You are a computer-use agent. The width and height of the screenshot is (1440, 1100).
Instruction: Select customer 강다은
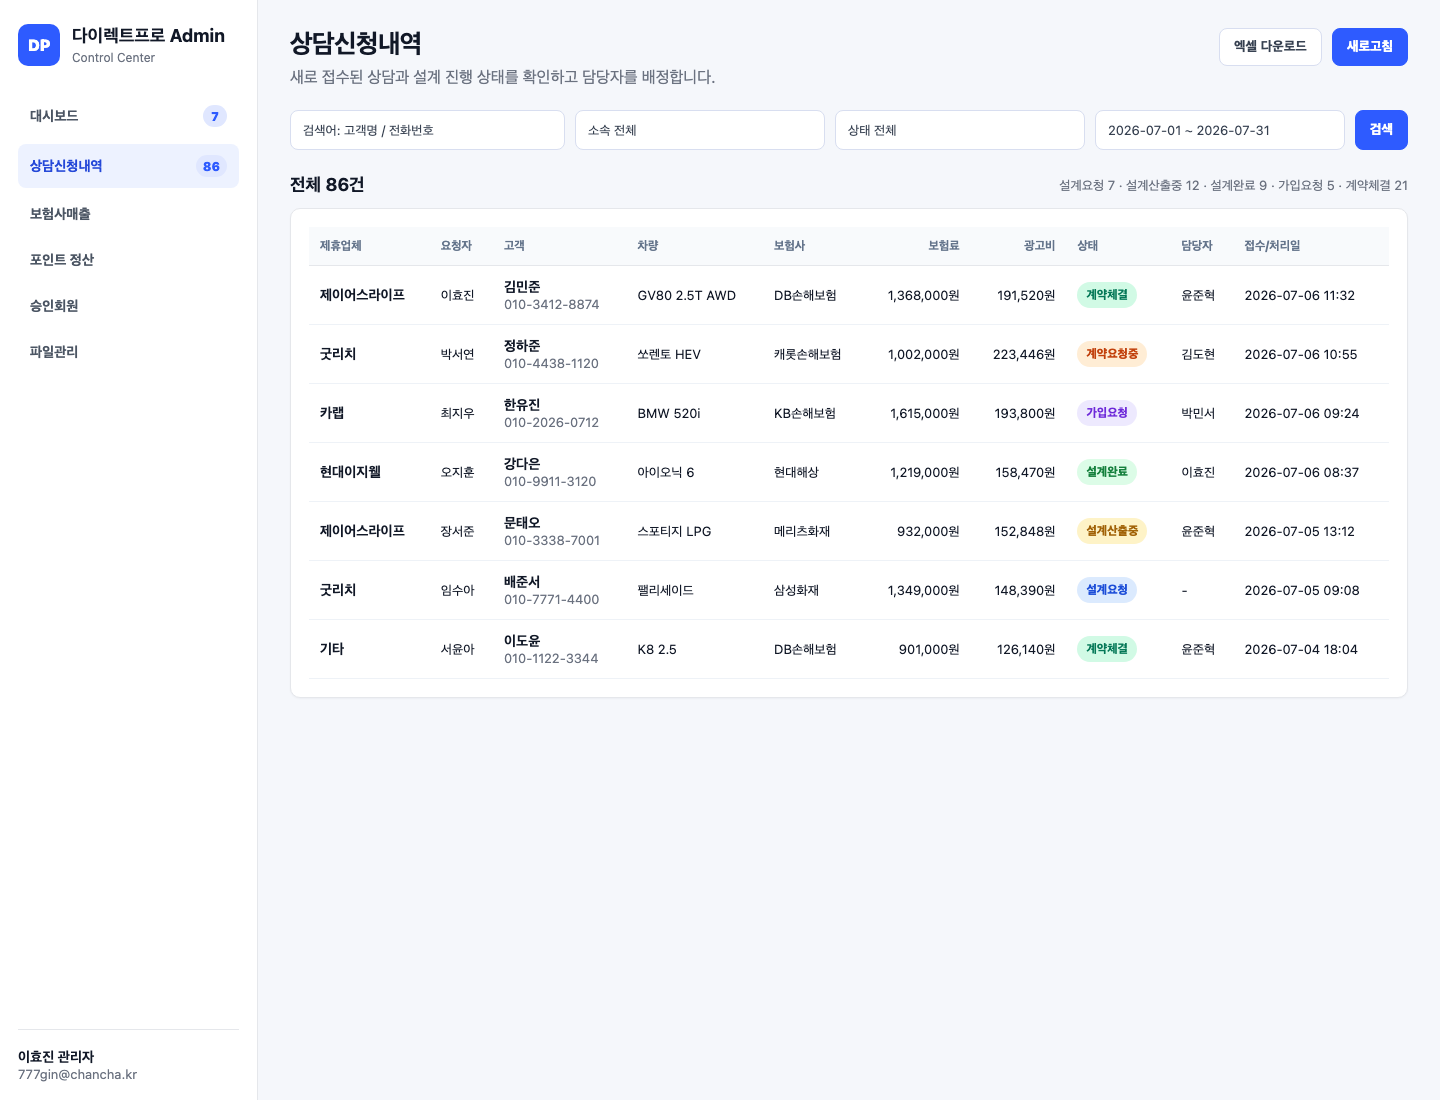(522, 464)
